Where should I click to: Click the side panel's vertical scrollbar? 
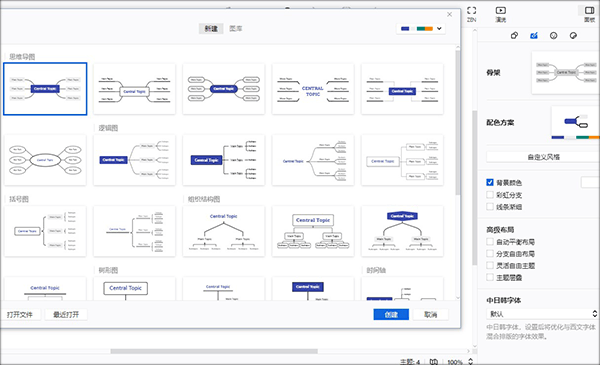[474, 187]
